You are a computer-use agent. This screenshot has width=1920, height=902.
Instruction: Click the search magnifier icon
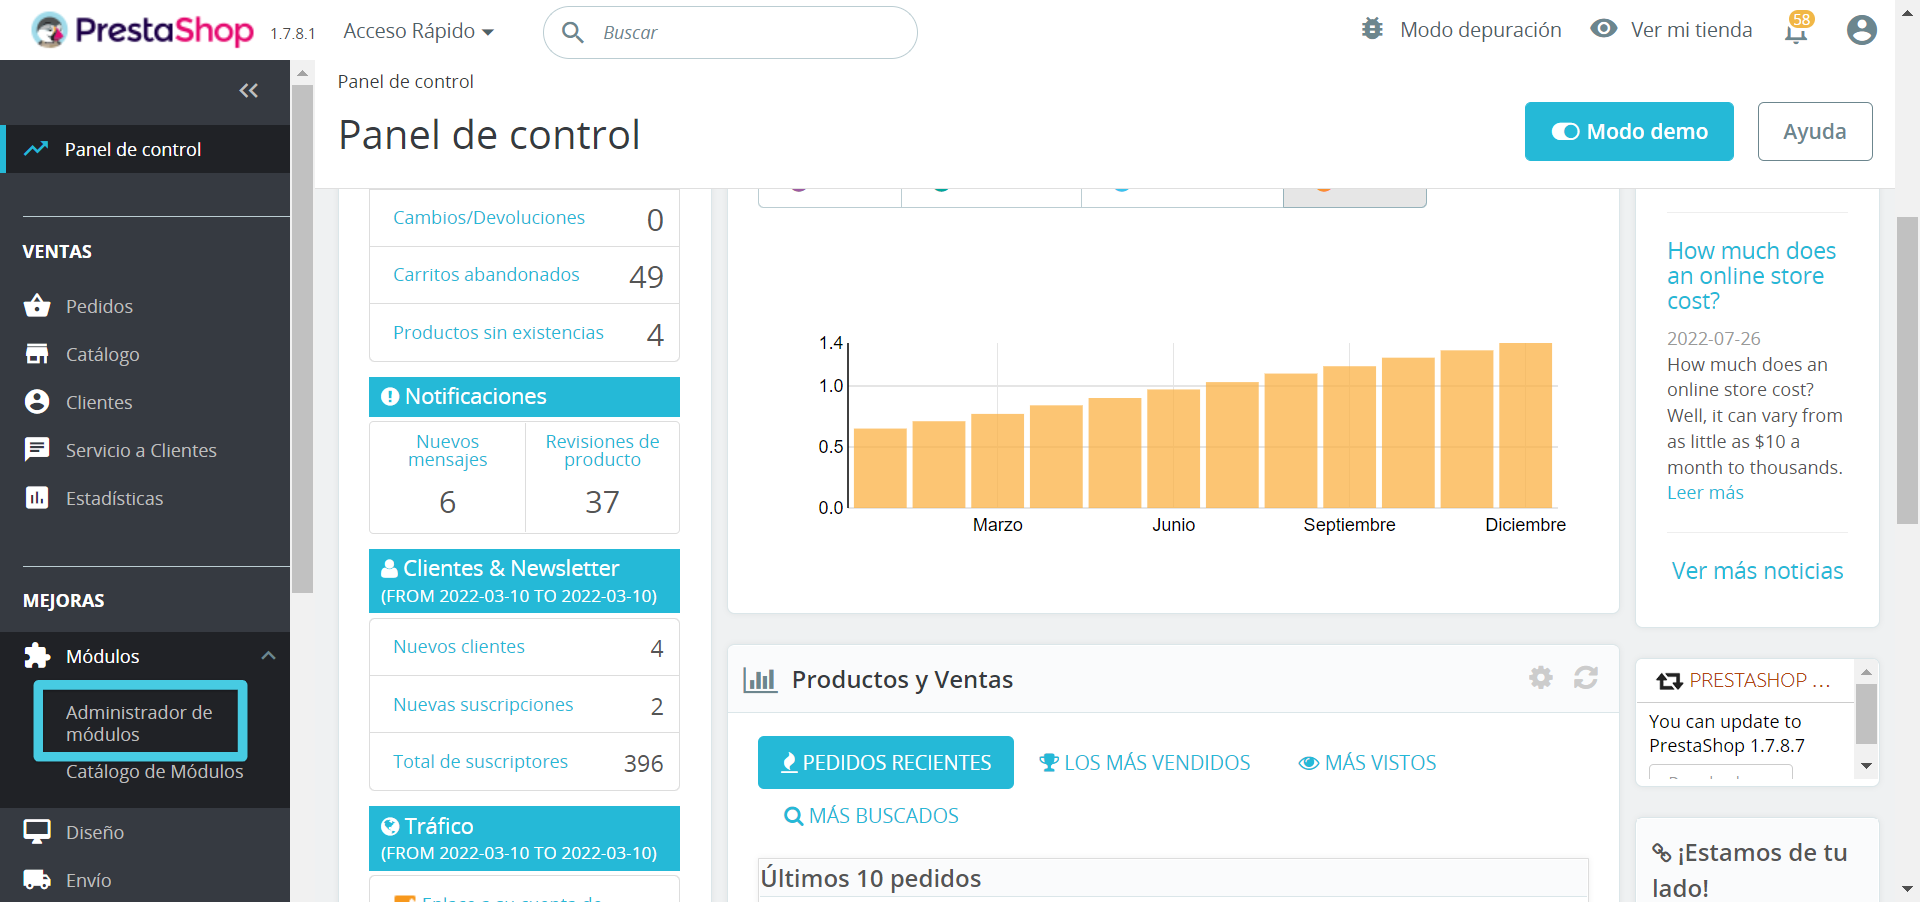[573, 33]
